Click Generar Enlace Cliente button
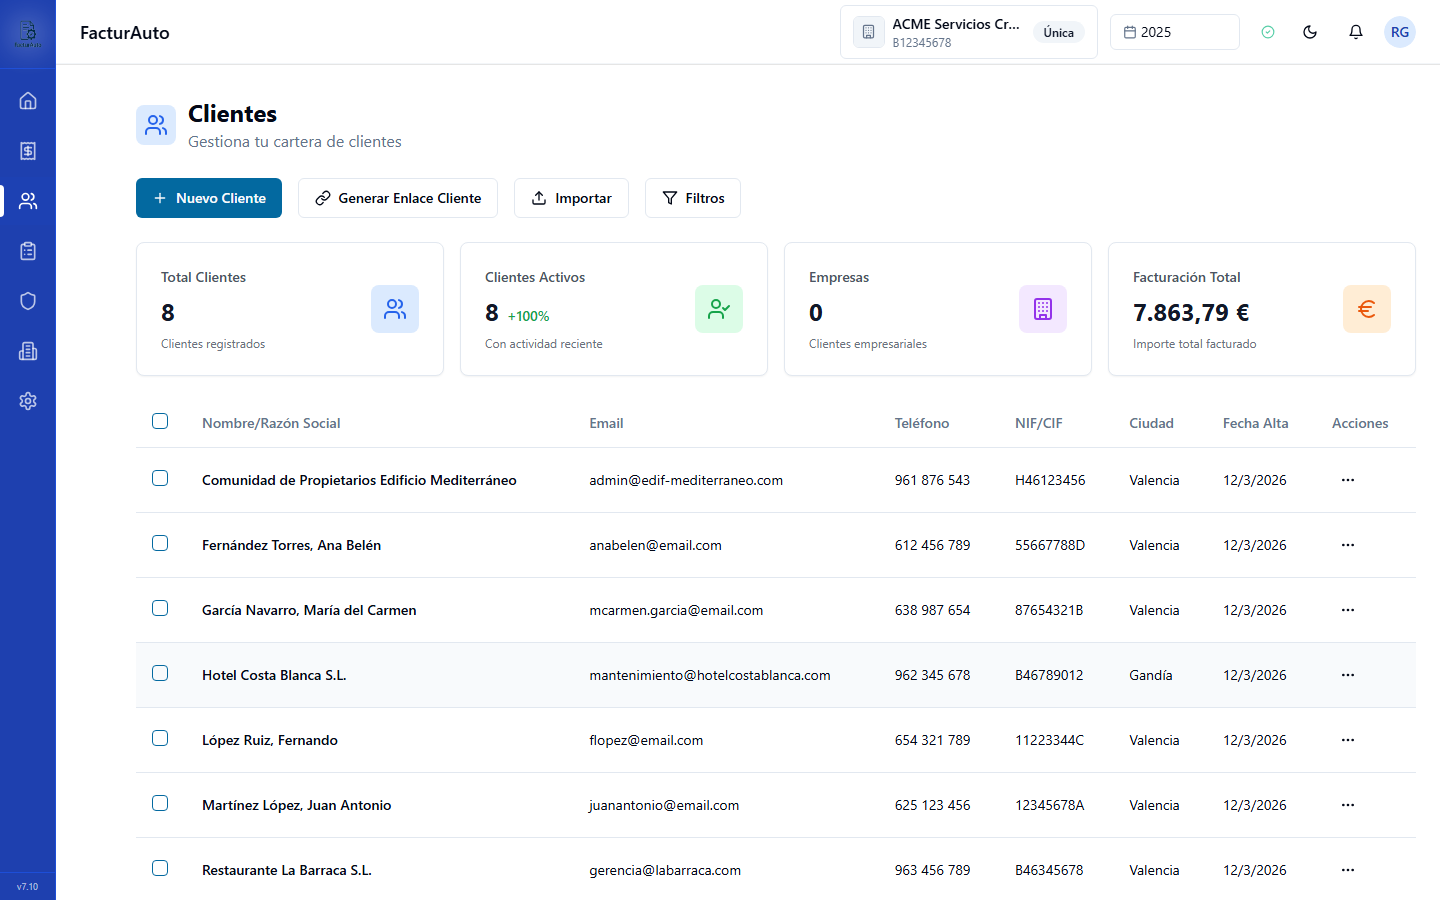This screenshot has height=900, width=1440. [x=398, y=198]
